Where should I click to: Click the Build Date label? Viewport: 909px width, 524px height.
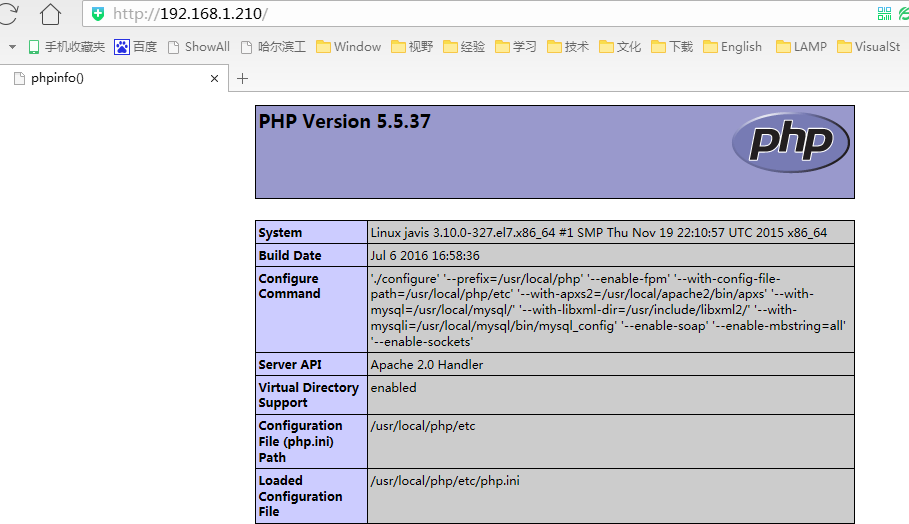(290, 256)
